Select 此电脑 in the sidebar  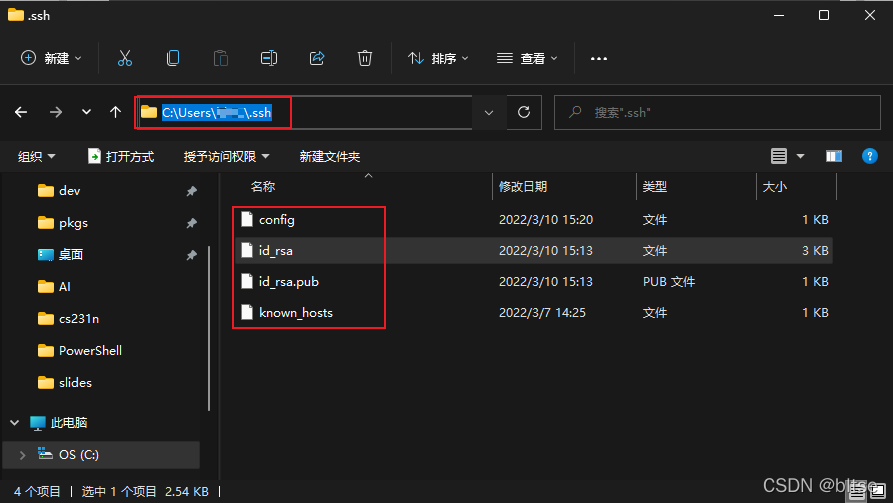68,423
